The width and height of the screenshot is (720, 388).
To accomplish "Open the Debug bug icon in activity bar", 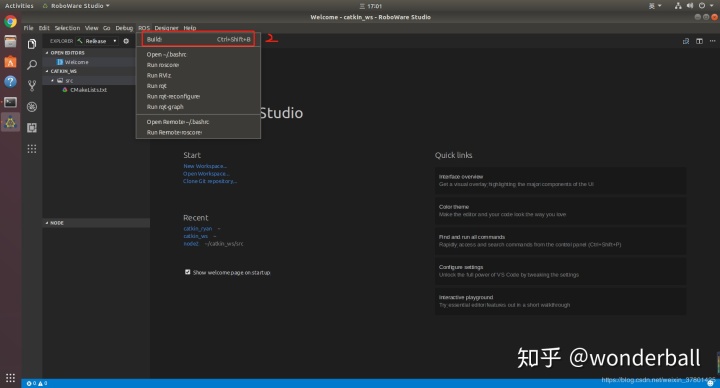I will click(x=32, y=107).
